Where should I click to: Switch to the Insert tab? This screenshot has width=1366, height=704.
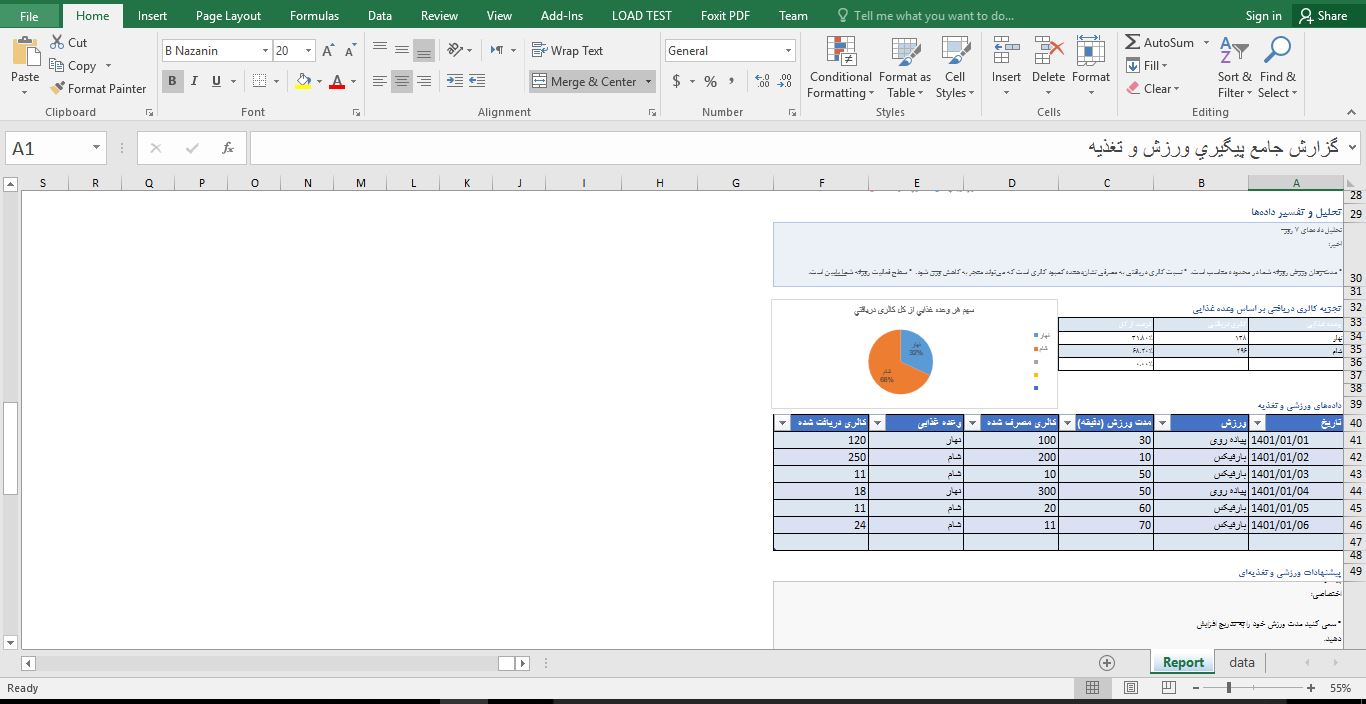pos(152,16)
